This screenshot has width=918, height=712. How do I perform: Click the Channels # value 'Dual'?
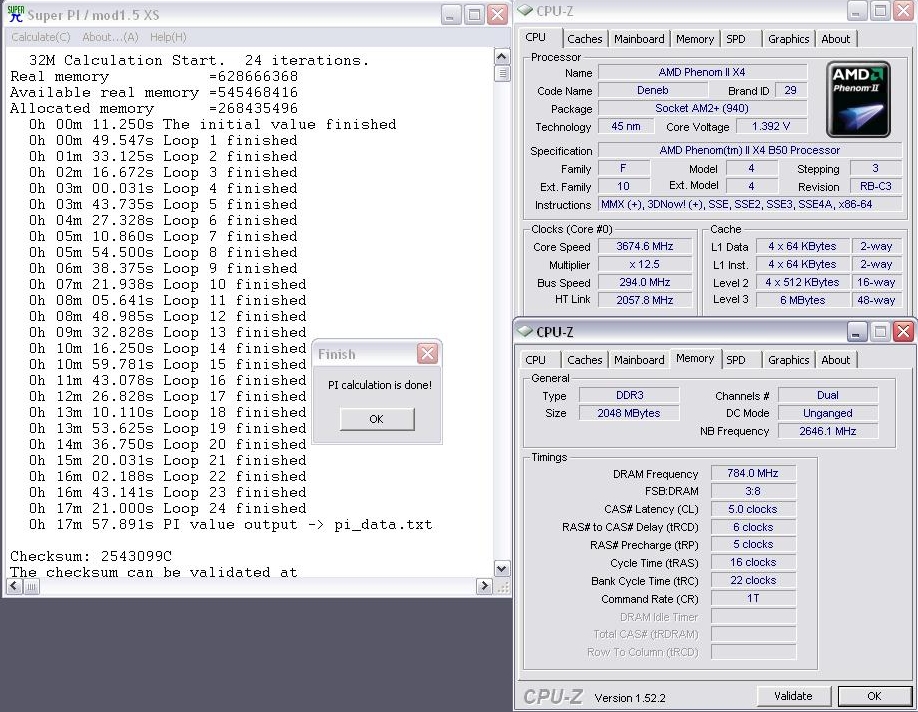828,395
